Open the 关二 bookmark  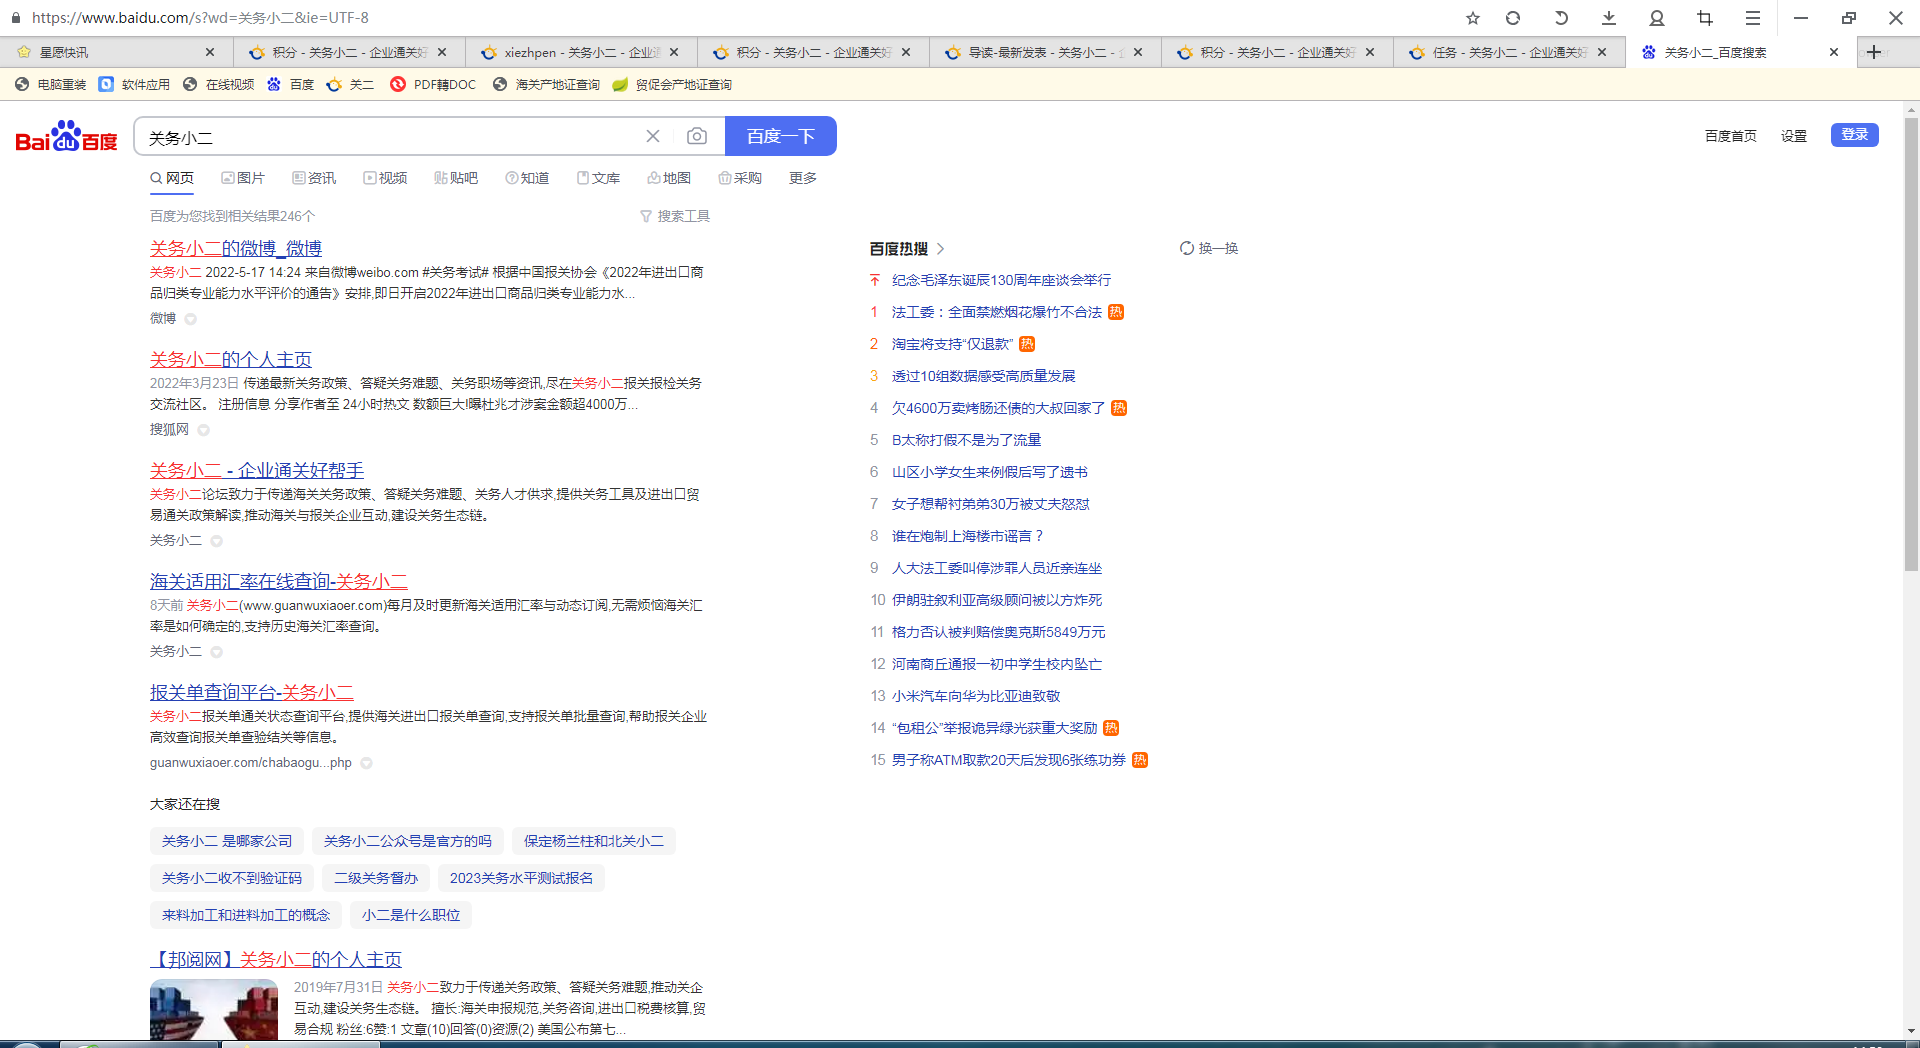351,84
